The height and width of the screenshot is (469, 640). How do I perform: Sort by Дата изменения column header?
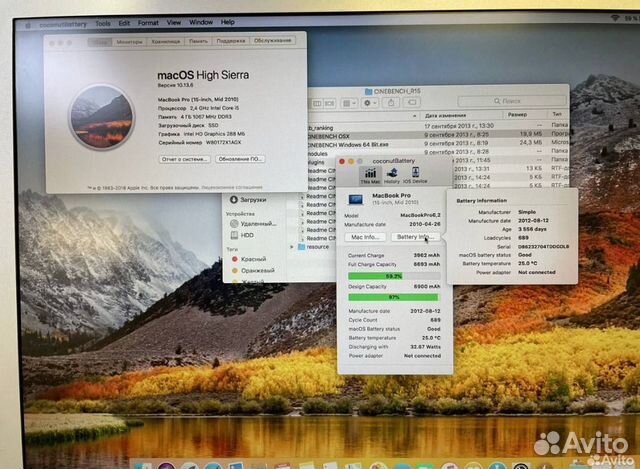tap(445, 116)
